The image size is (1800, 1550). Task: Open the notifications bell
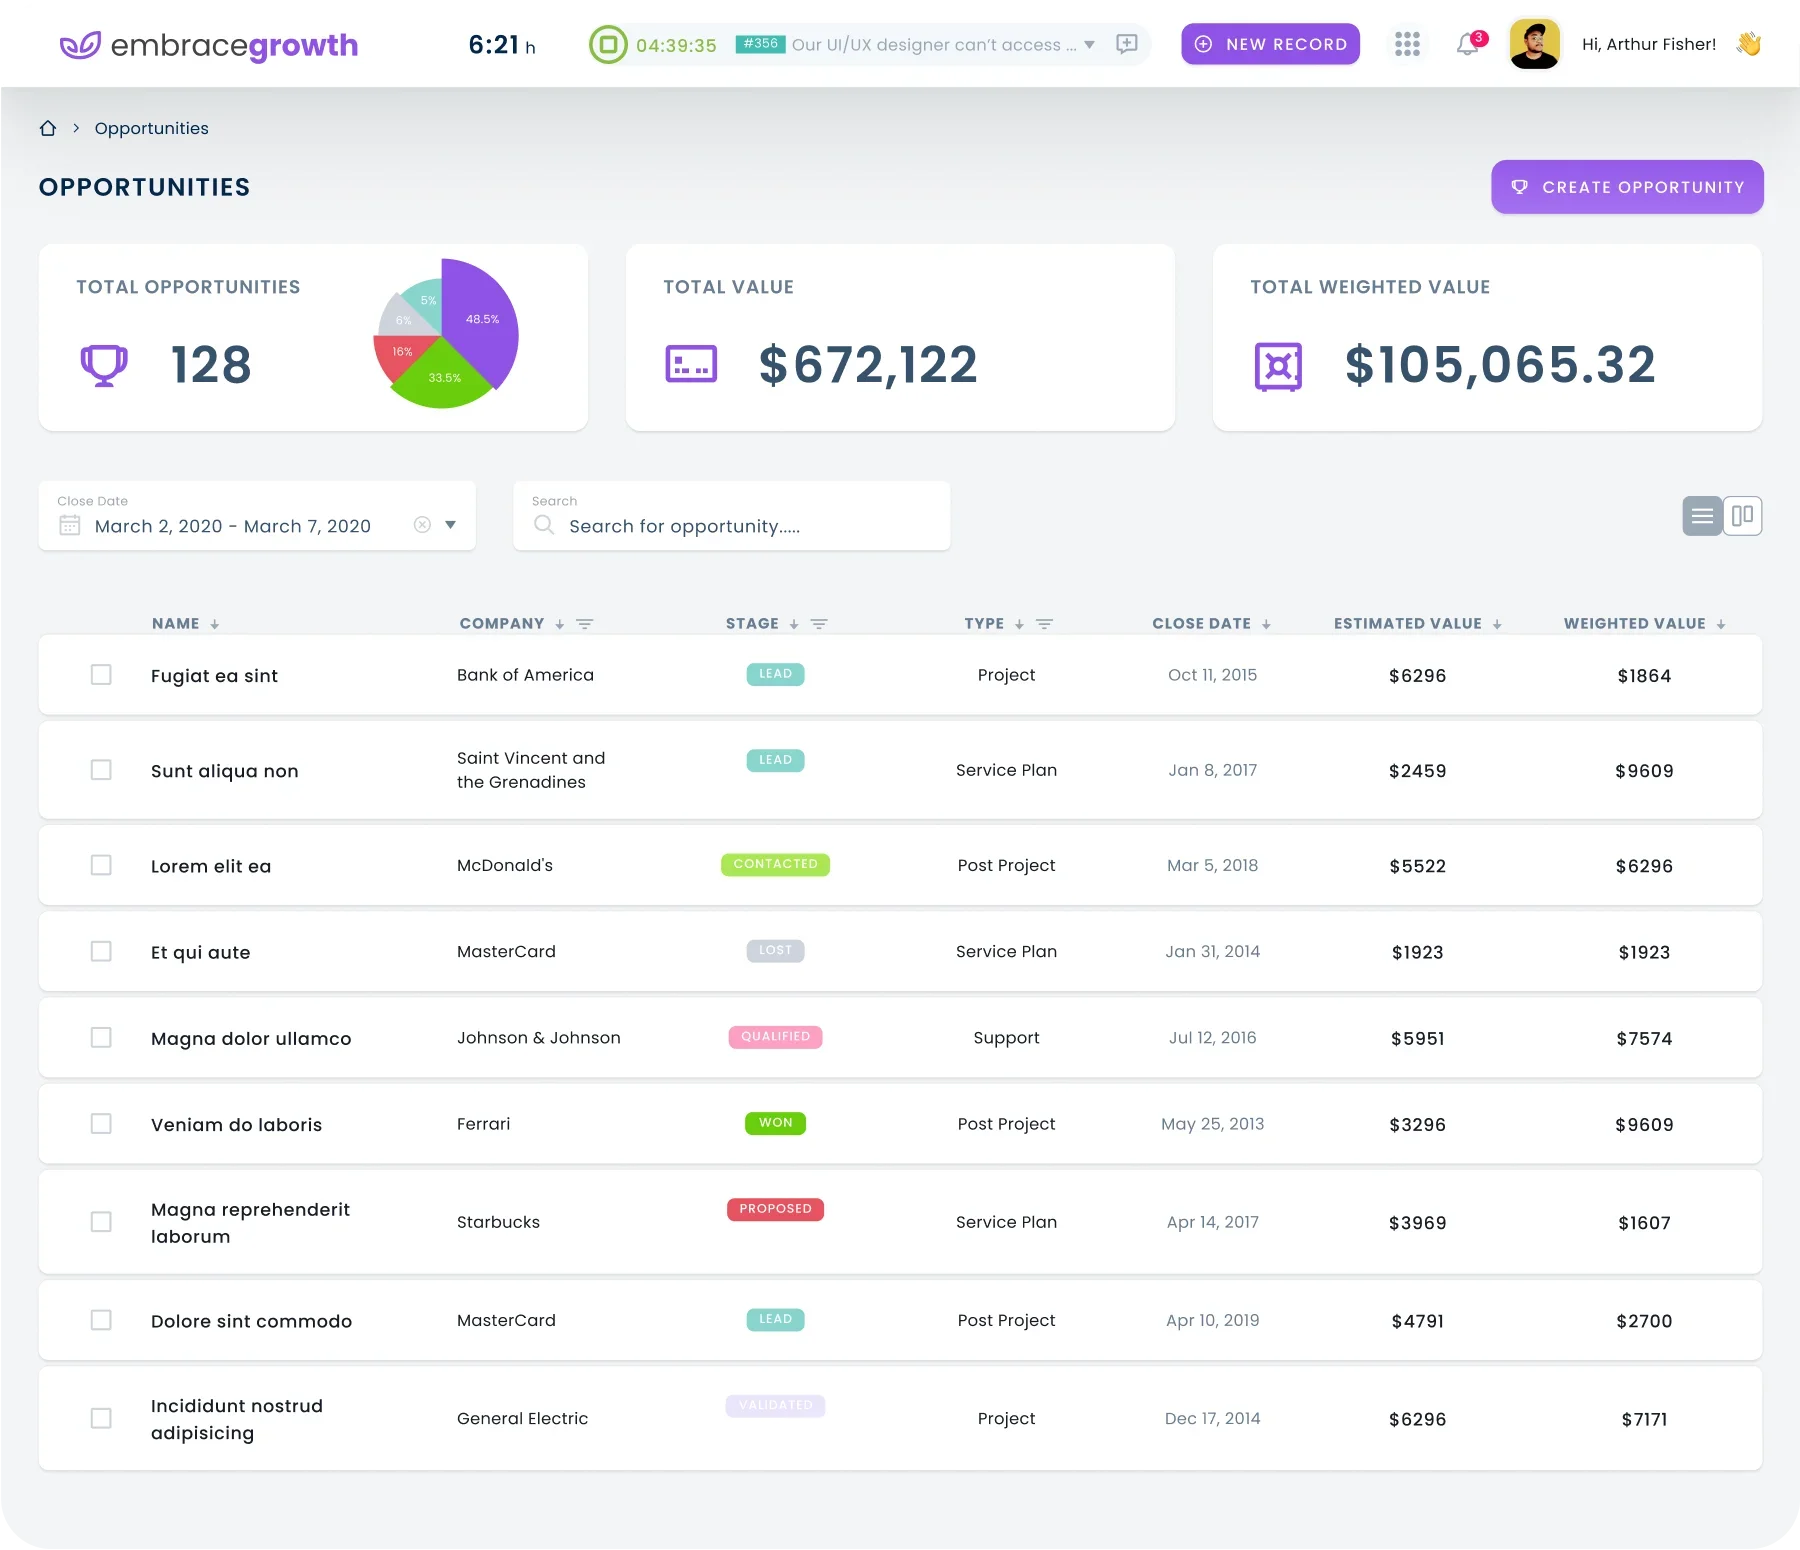tap(1467, 45)
